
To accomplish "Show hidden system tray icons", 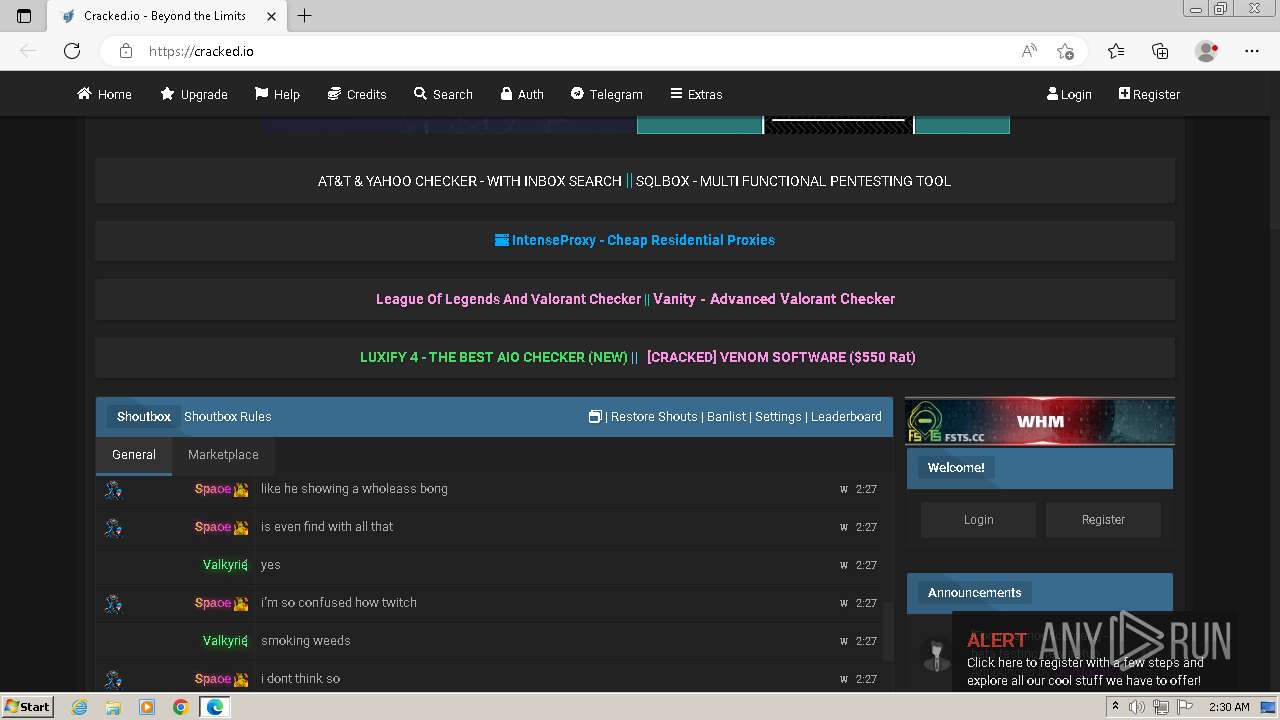I will click(x=1115, y=707).
